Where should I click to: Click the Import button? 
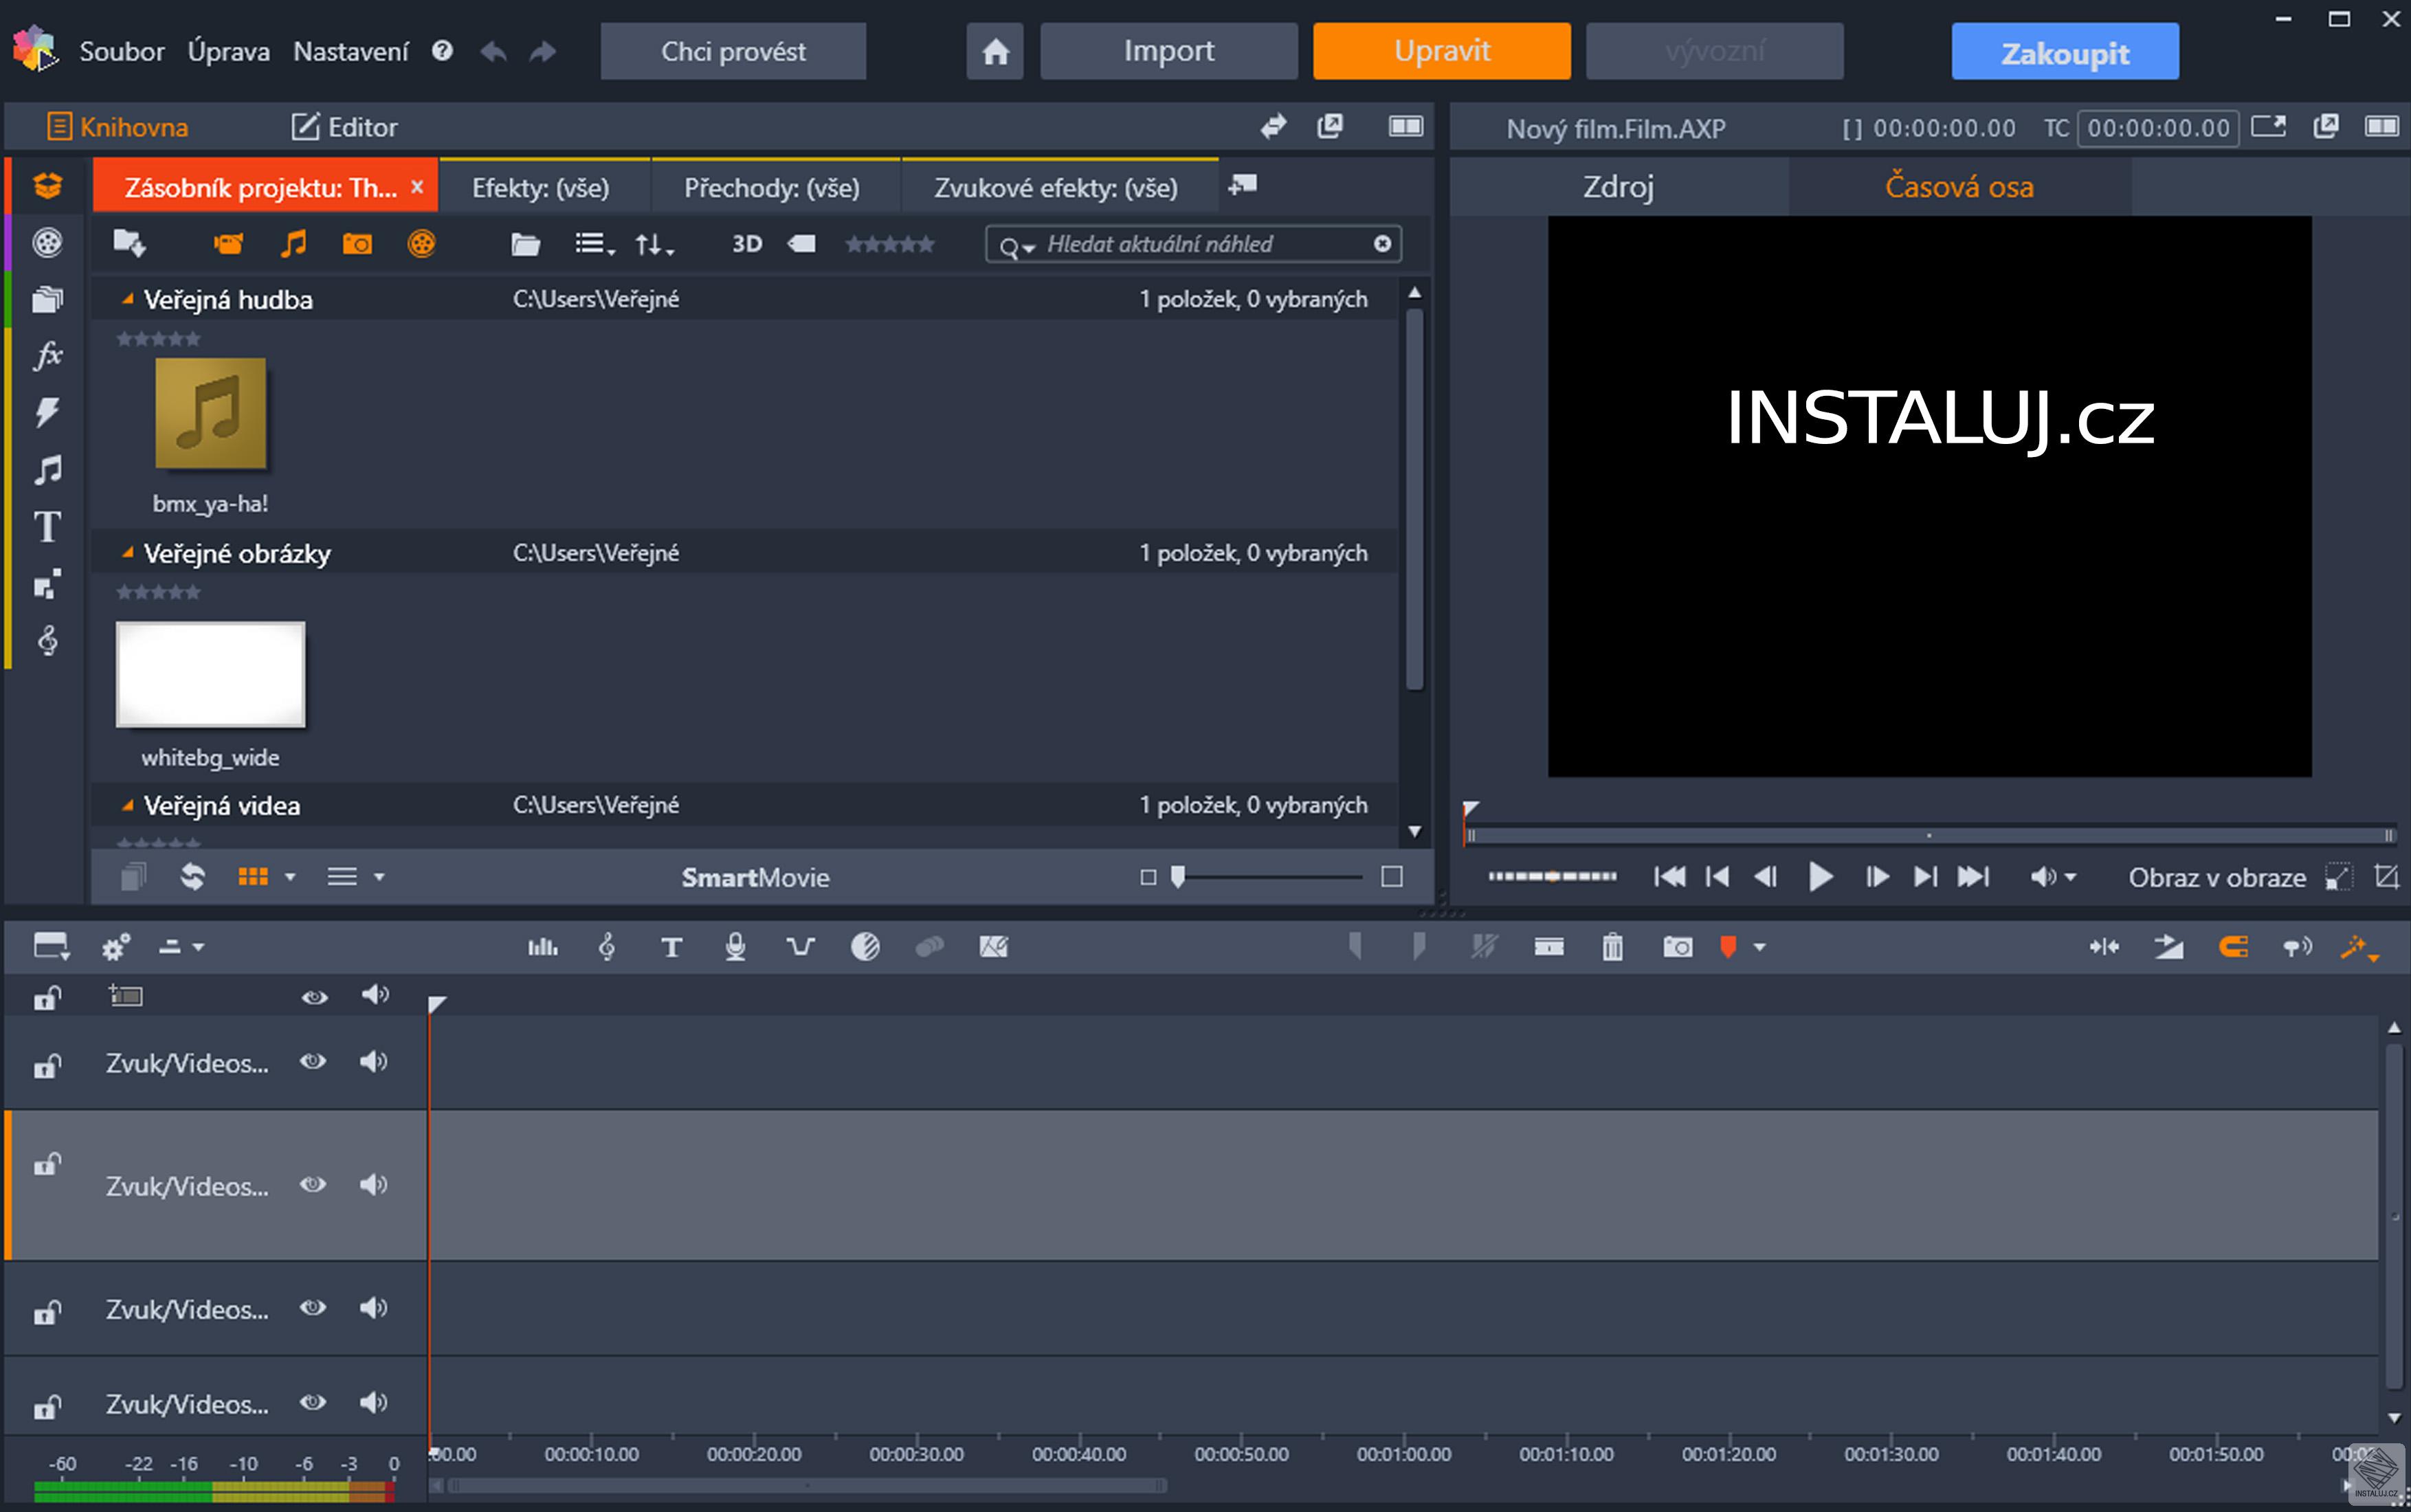pos(1168,51)
